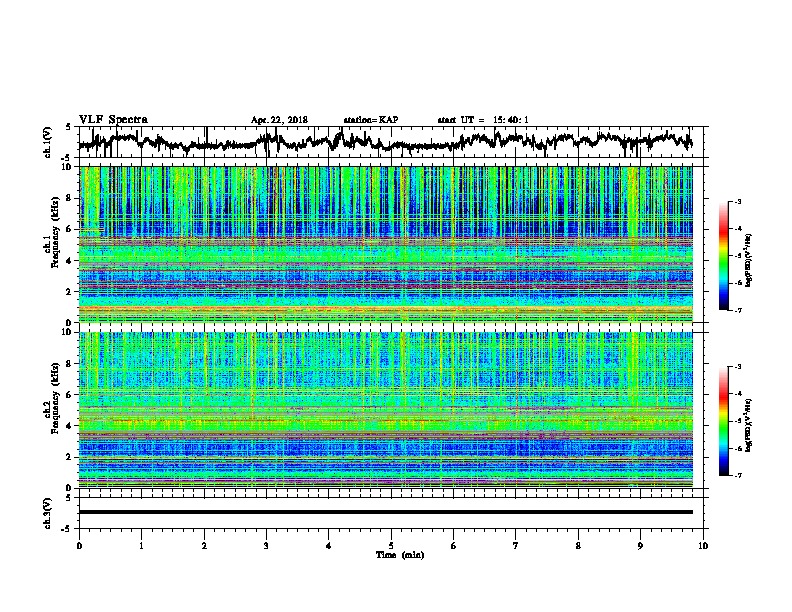This screenshot has width=792, height=612.
Task: Click inside the ch.2 spectrogram panel
Action: (x=385, y=410)
